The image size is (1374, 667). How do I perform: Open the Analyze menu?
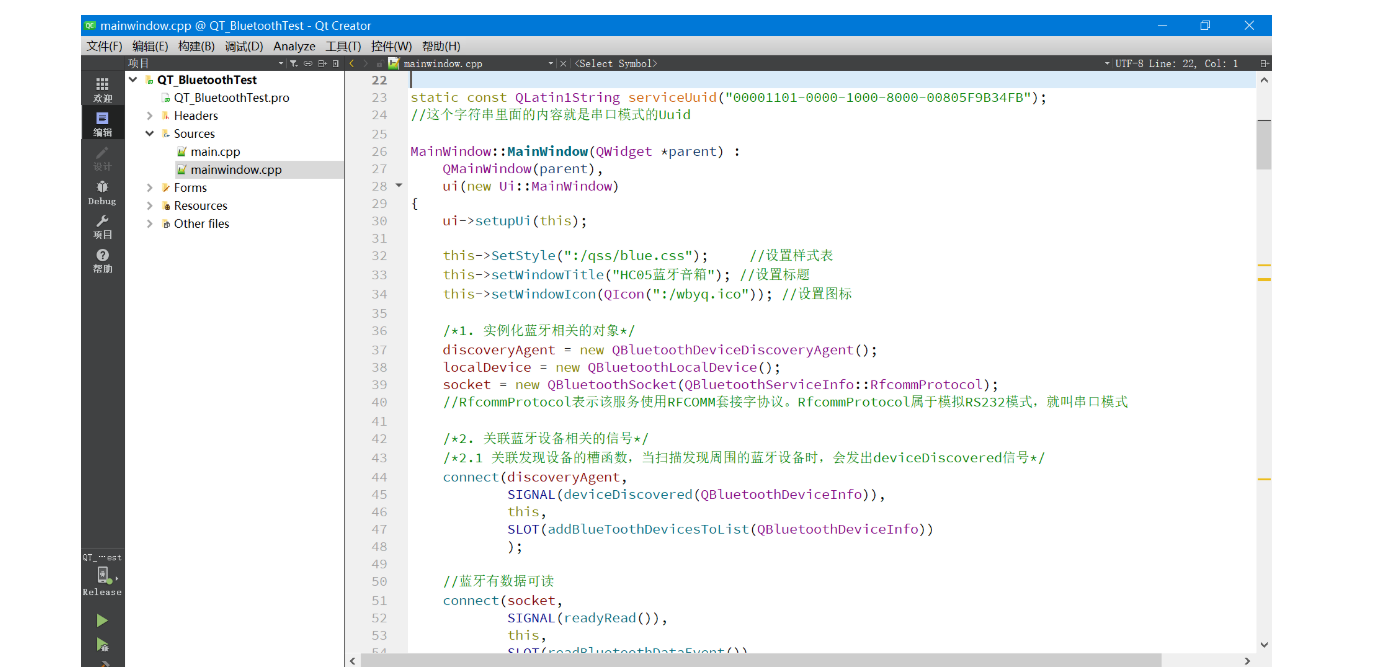(x=294, y=46)
